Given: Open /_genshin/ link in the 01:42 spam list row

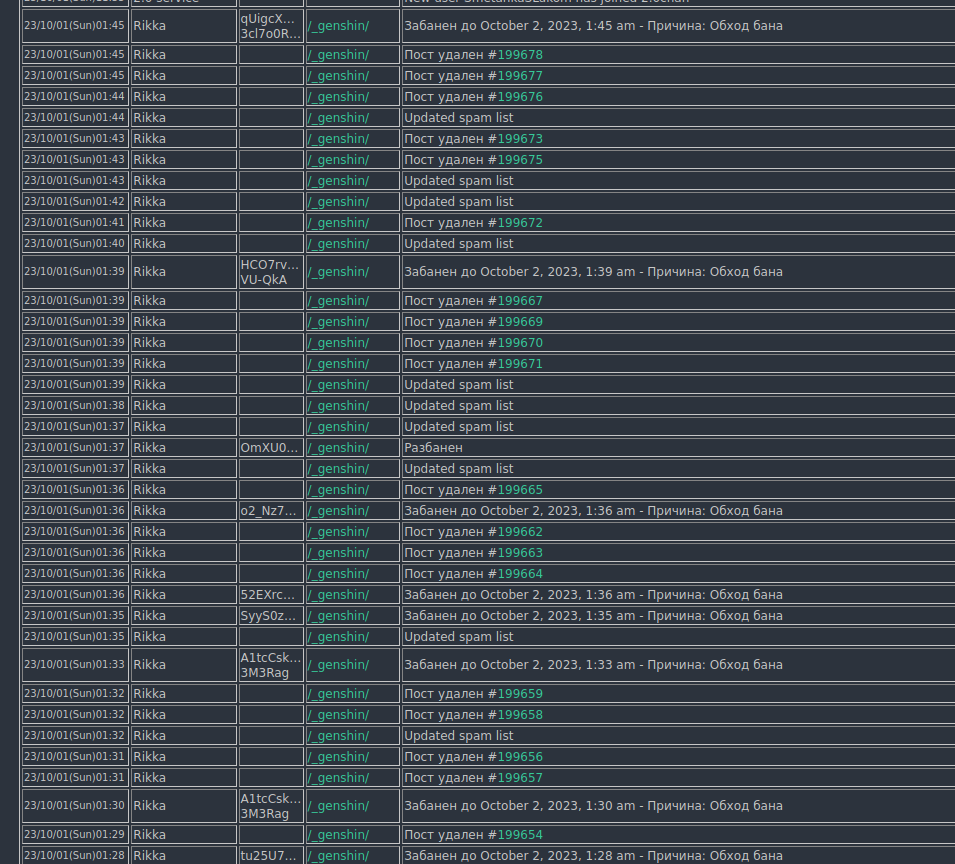Looking at the screenshot, I should point(338,202).
